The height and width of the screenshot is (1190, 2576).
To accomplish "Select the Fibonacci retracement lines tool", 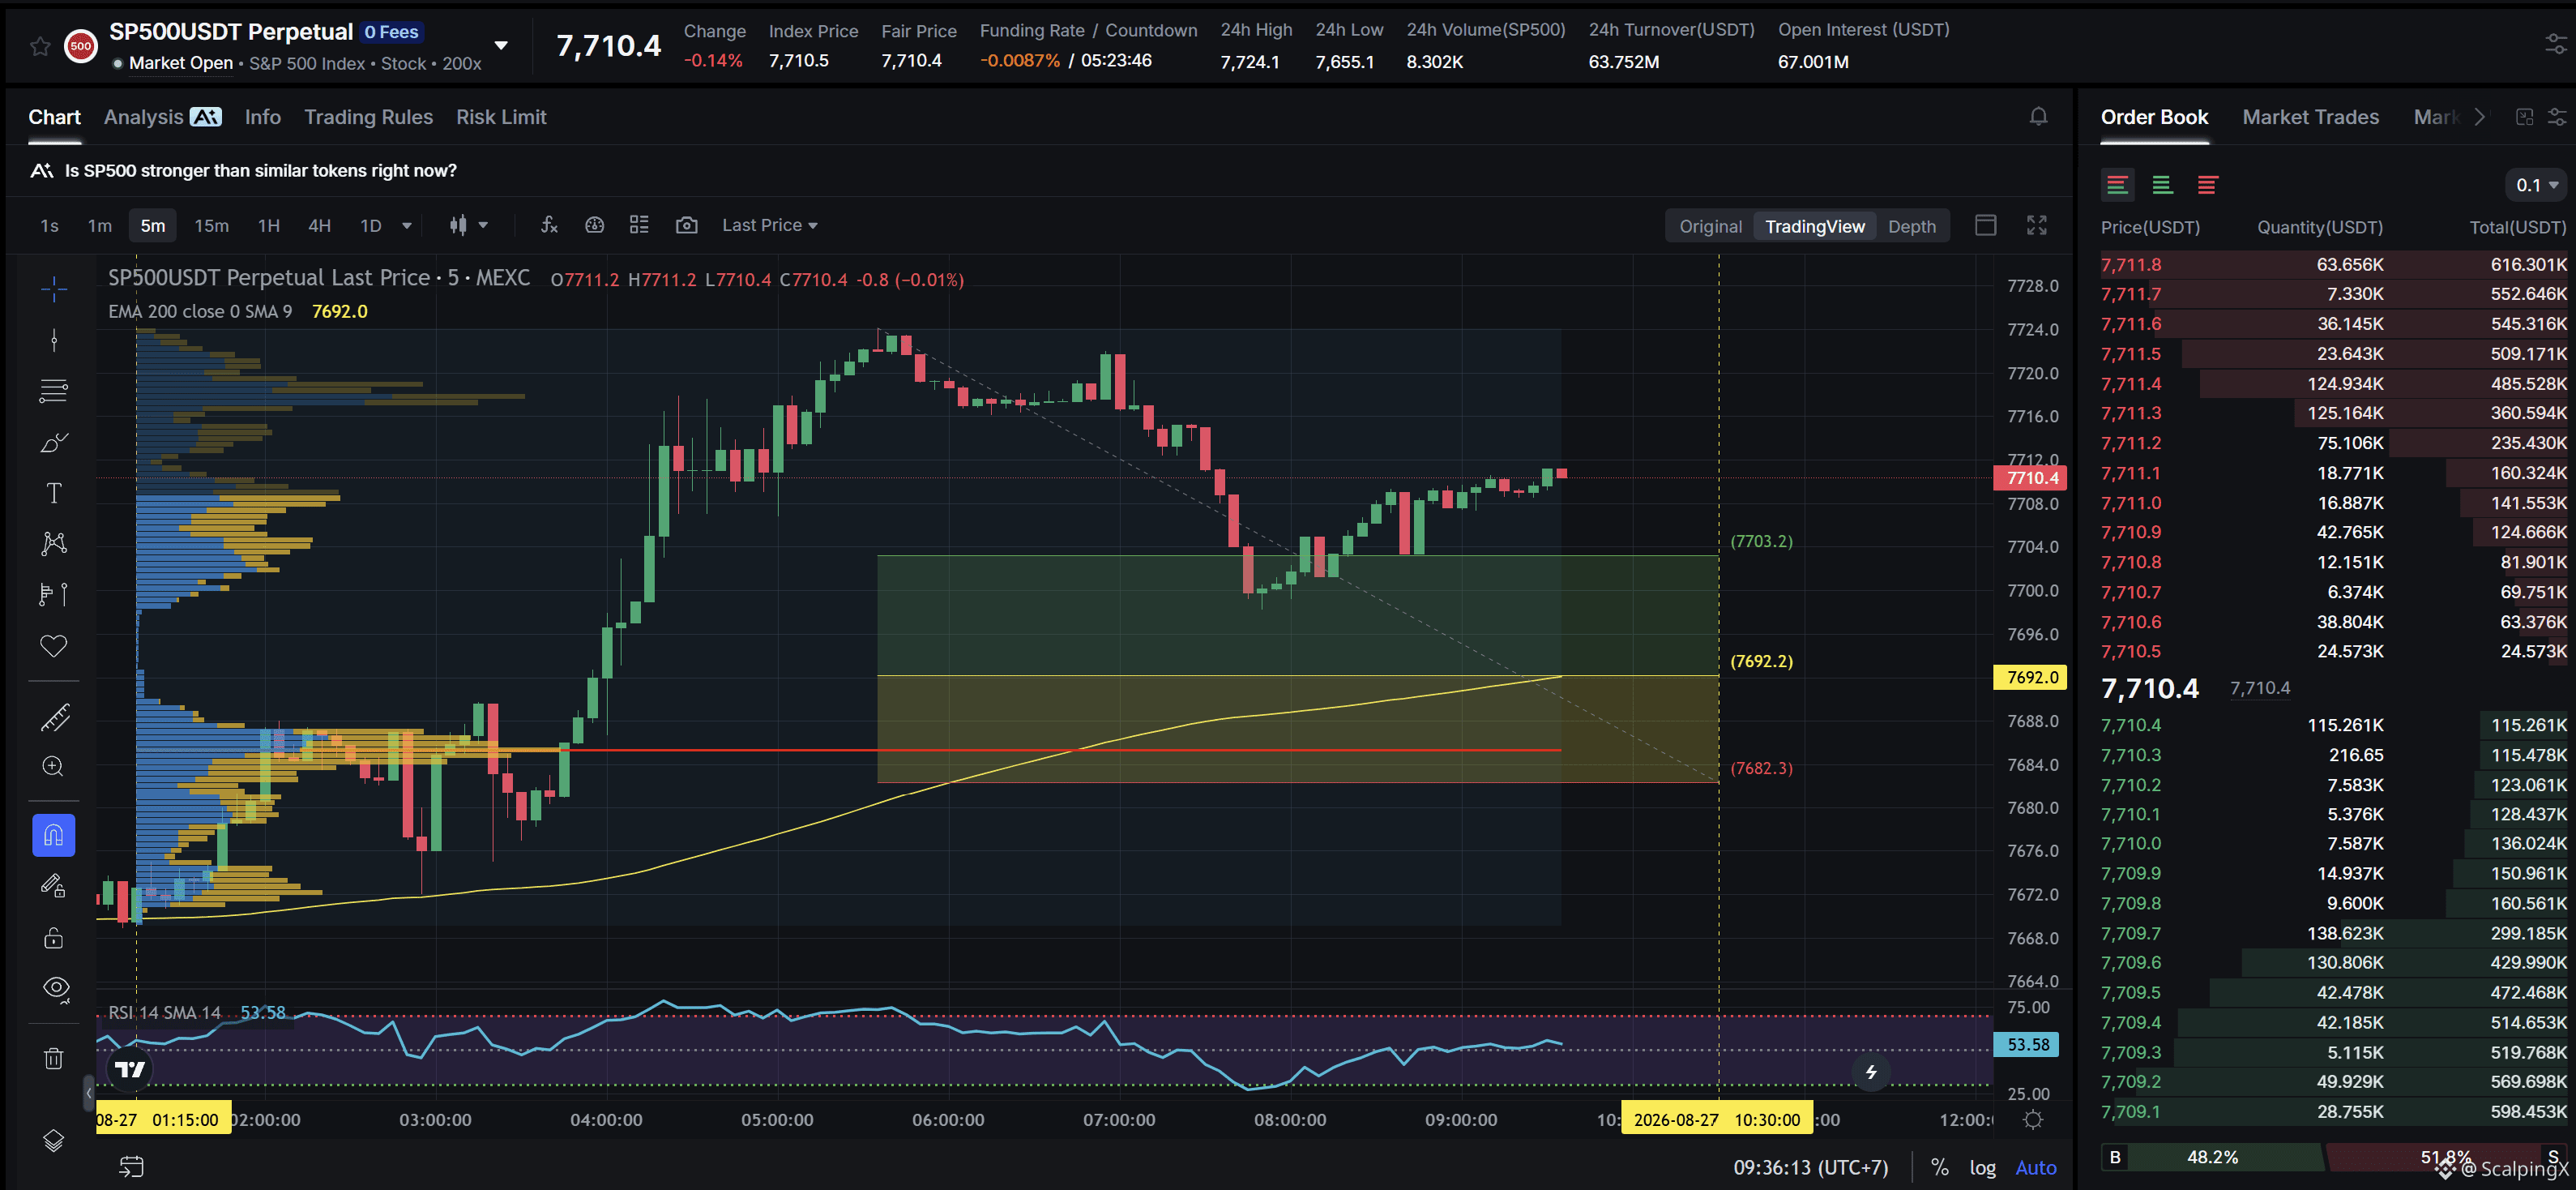I will point(54,391).
